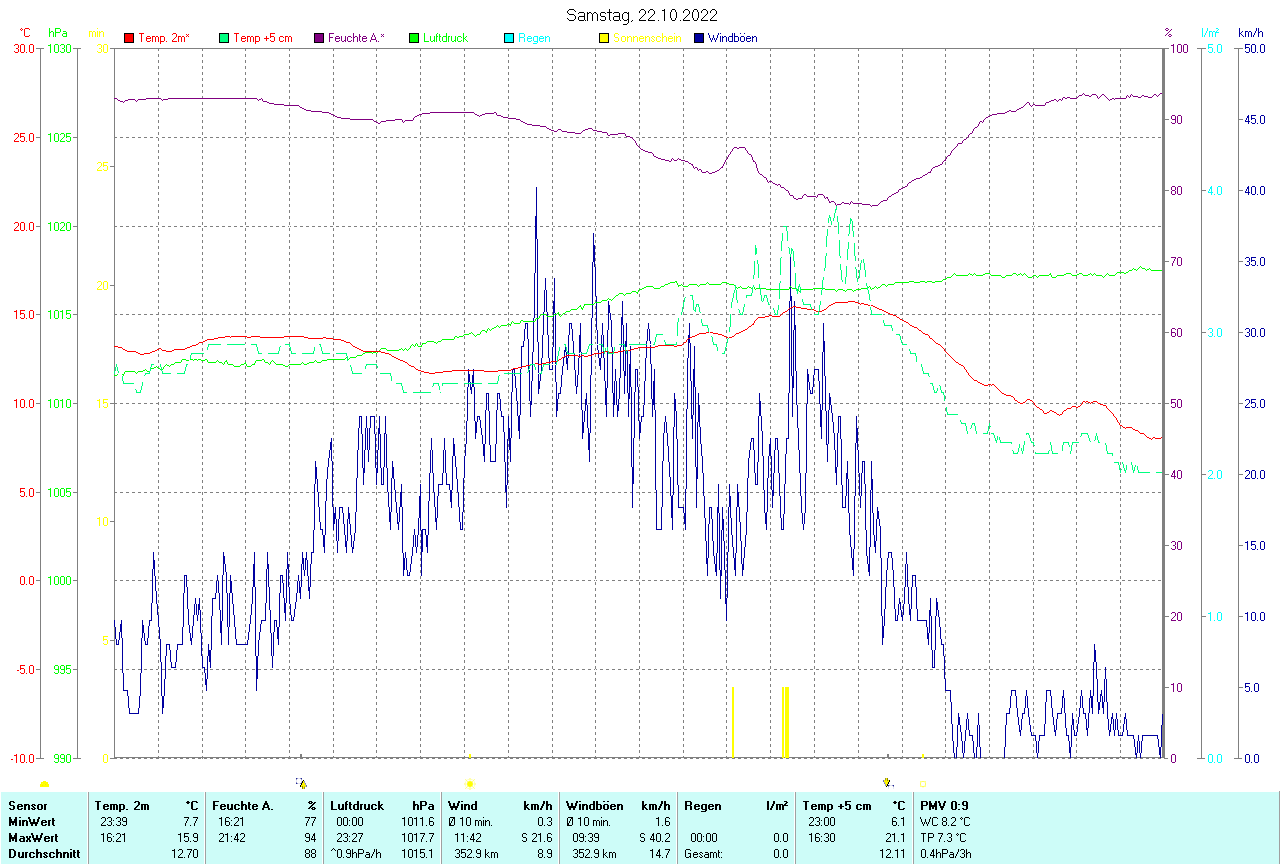
Task: Click the '50.0' label on the km/h axis
Action: 1253,48
